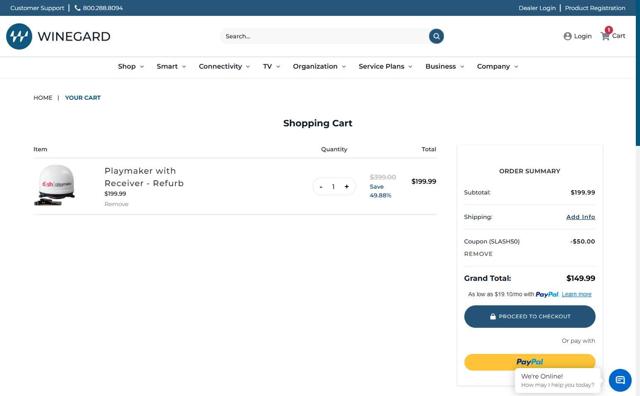Proceed to checkout

point(529,316)
